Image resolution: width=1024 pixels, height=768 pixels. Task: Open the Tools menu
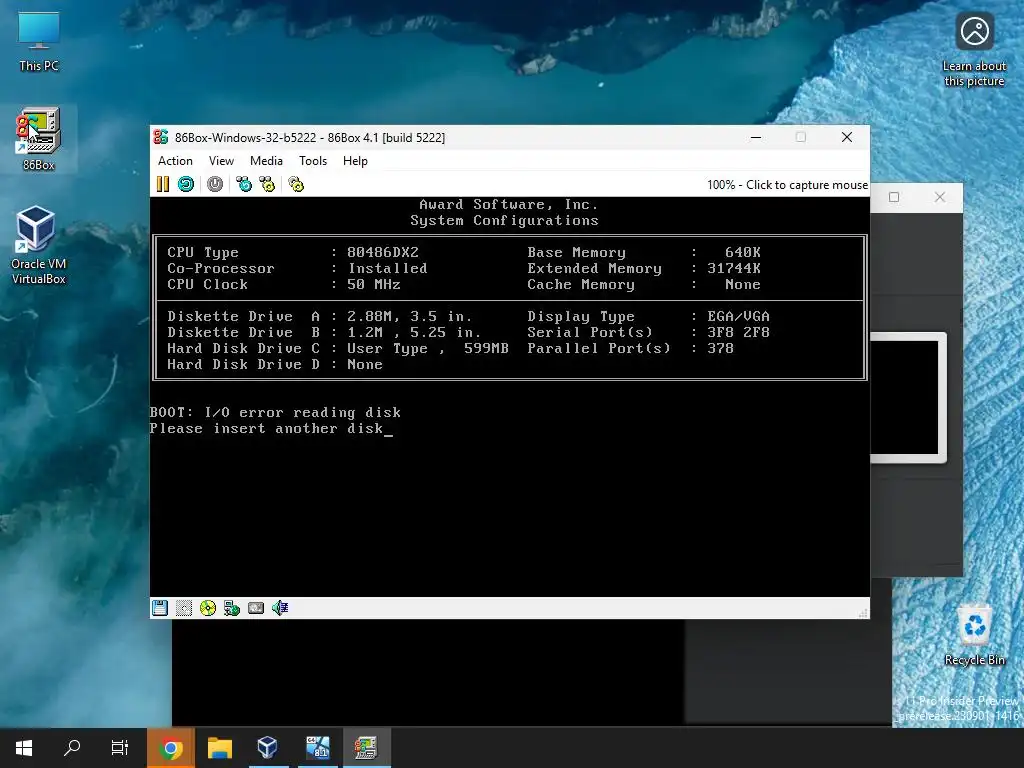coord(313,161)
